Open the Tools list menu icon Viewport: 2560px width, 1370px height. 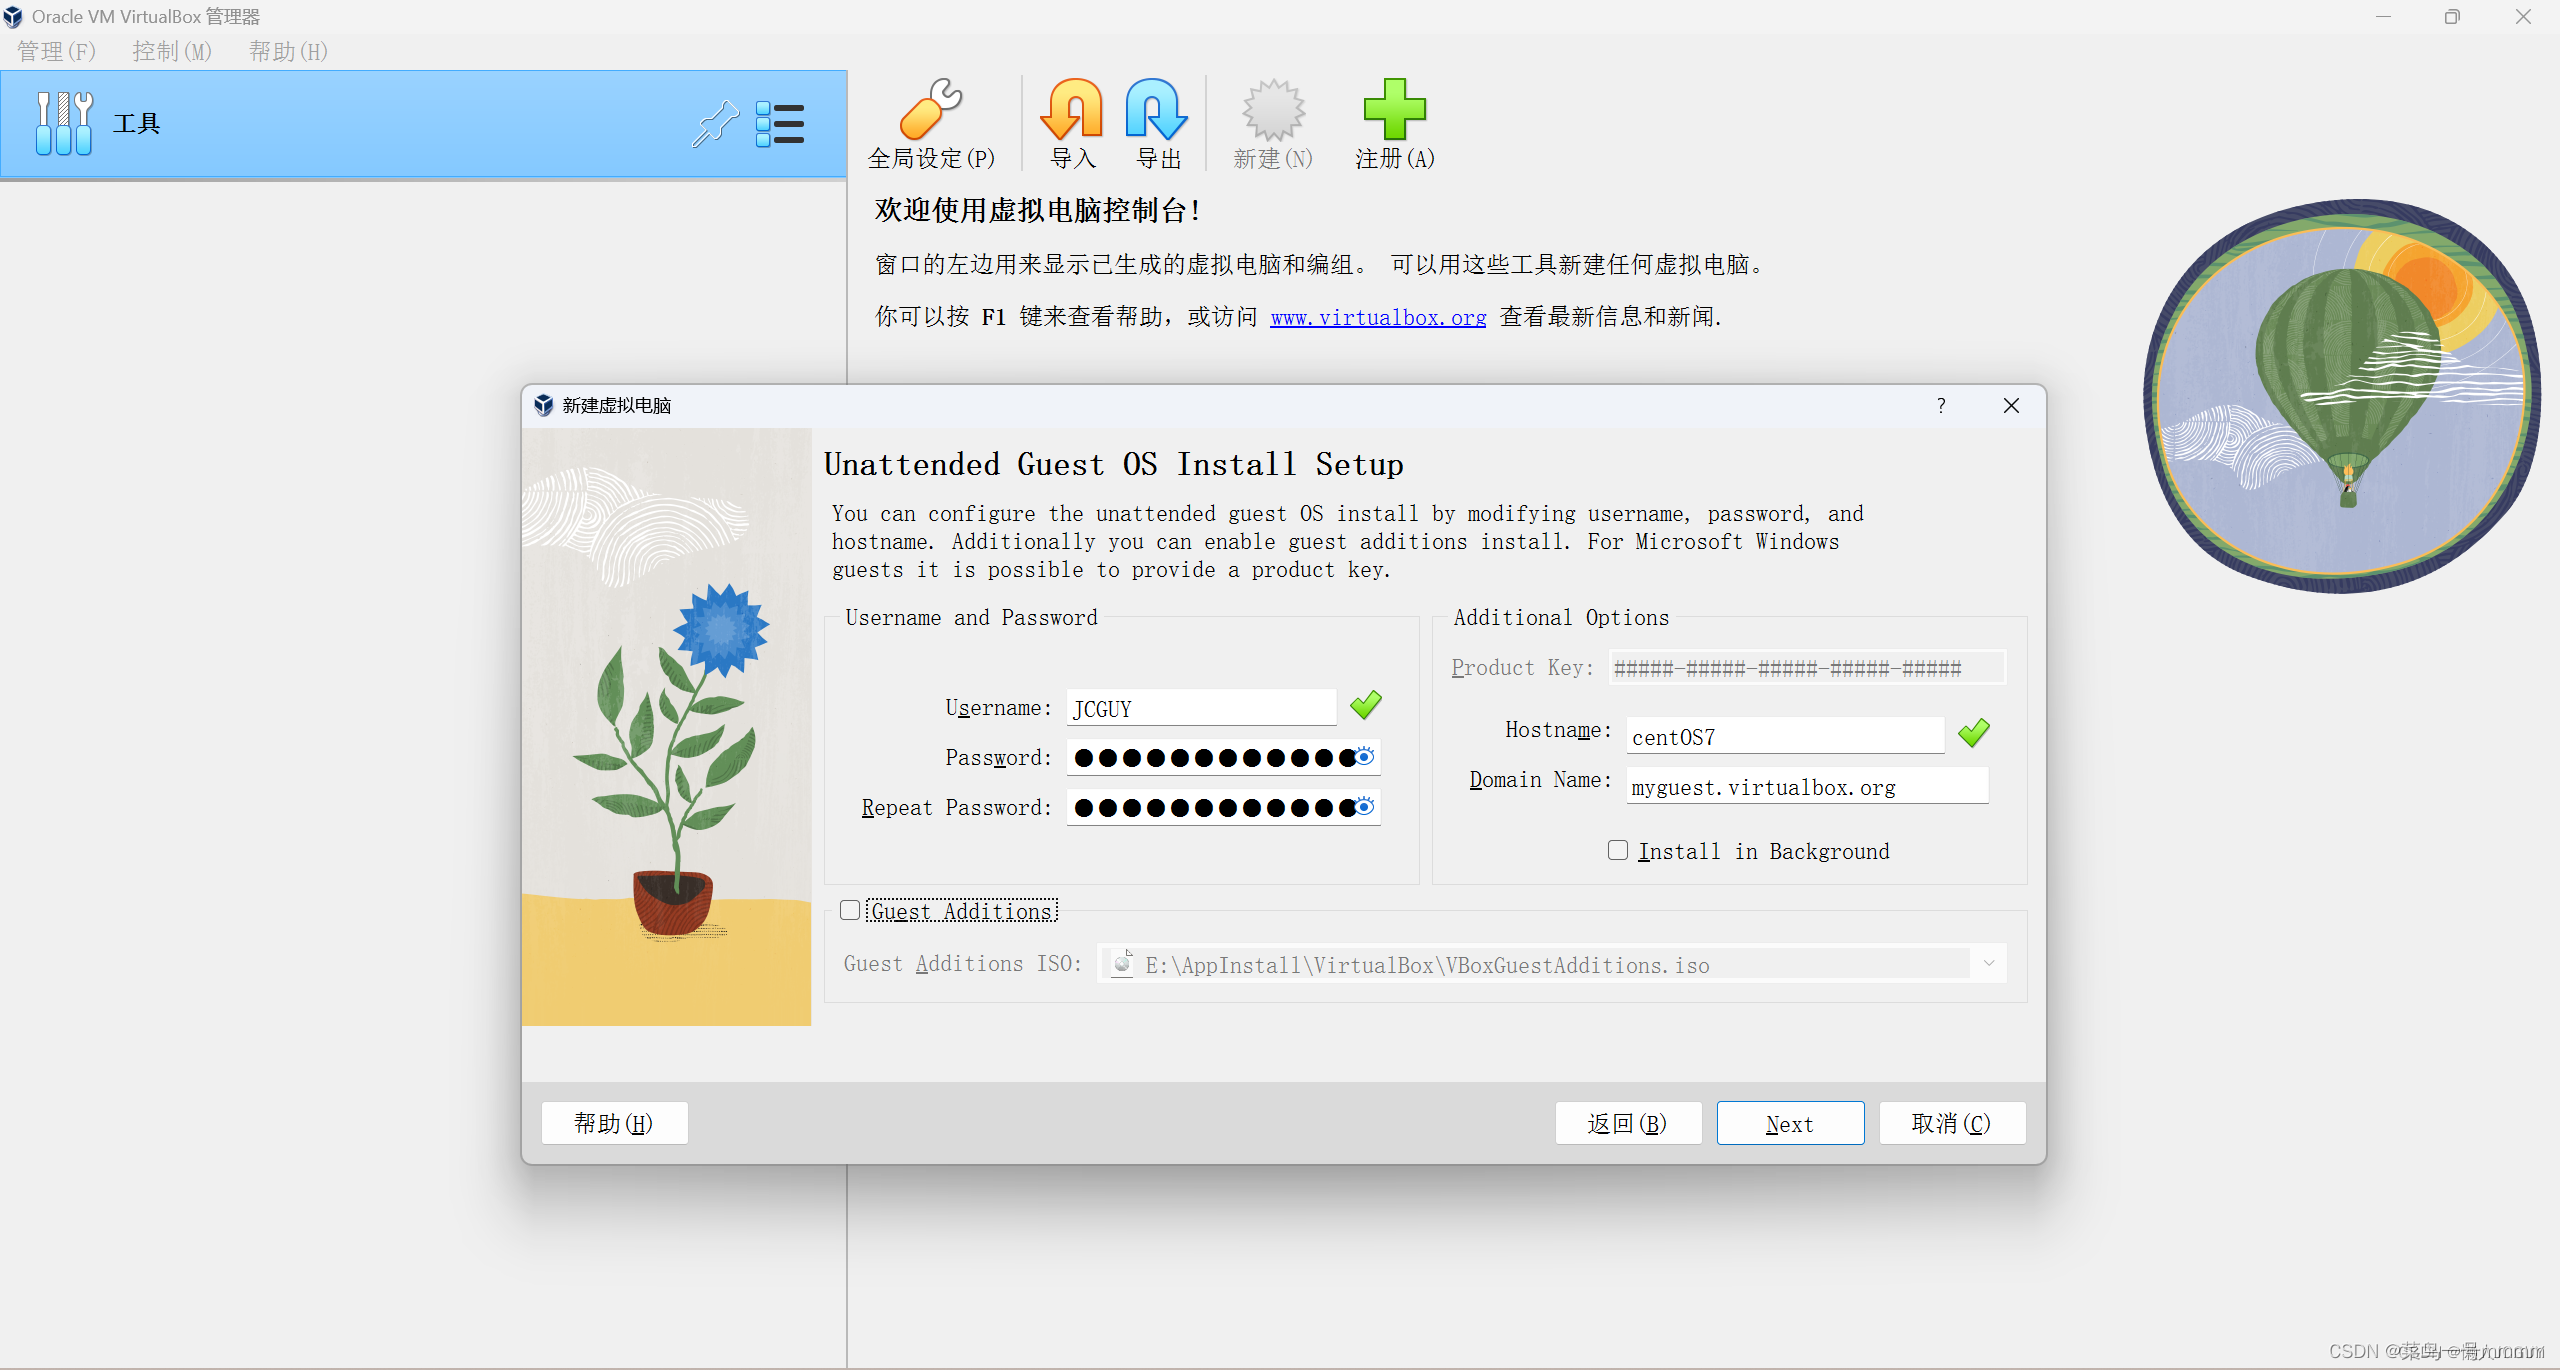[780, 125]
